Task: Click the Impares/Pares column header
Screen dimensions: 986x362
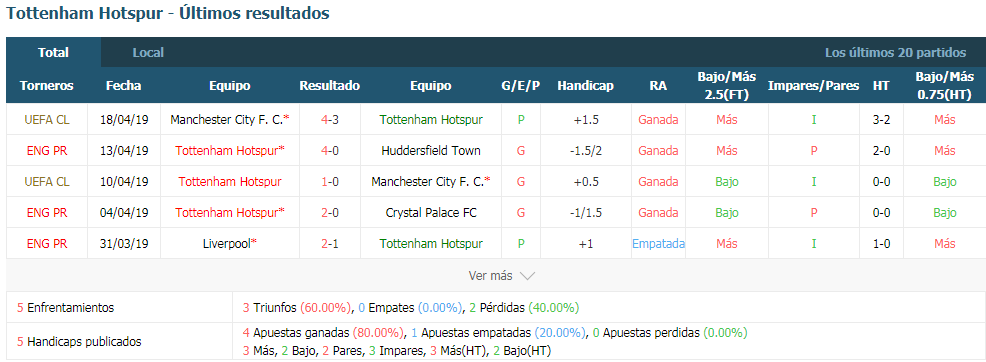Action: pos(814,85)
